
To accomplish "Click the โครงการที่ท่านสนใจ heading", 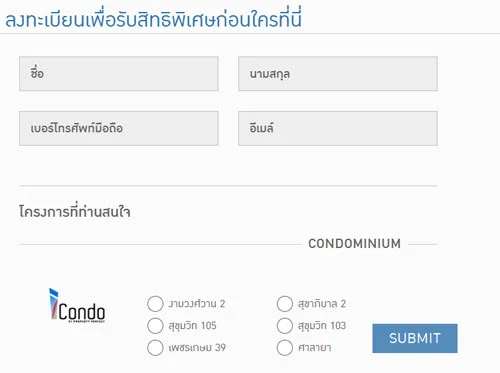I will click(x=75, y=212).
